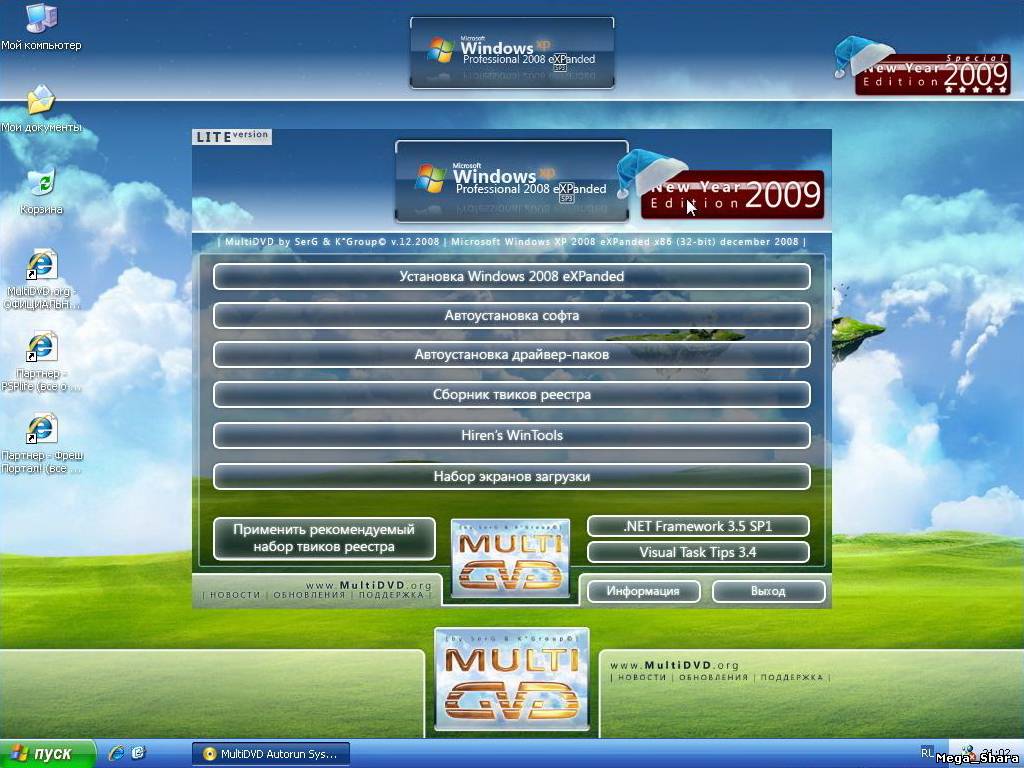
Task: Click the Применить рекомендуемый набор твиков реестра button
Action: coord(324,539)
